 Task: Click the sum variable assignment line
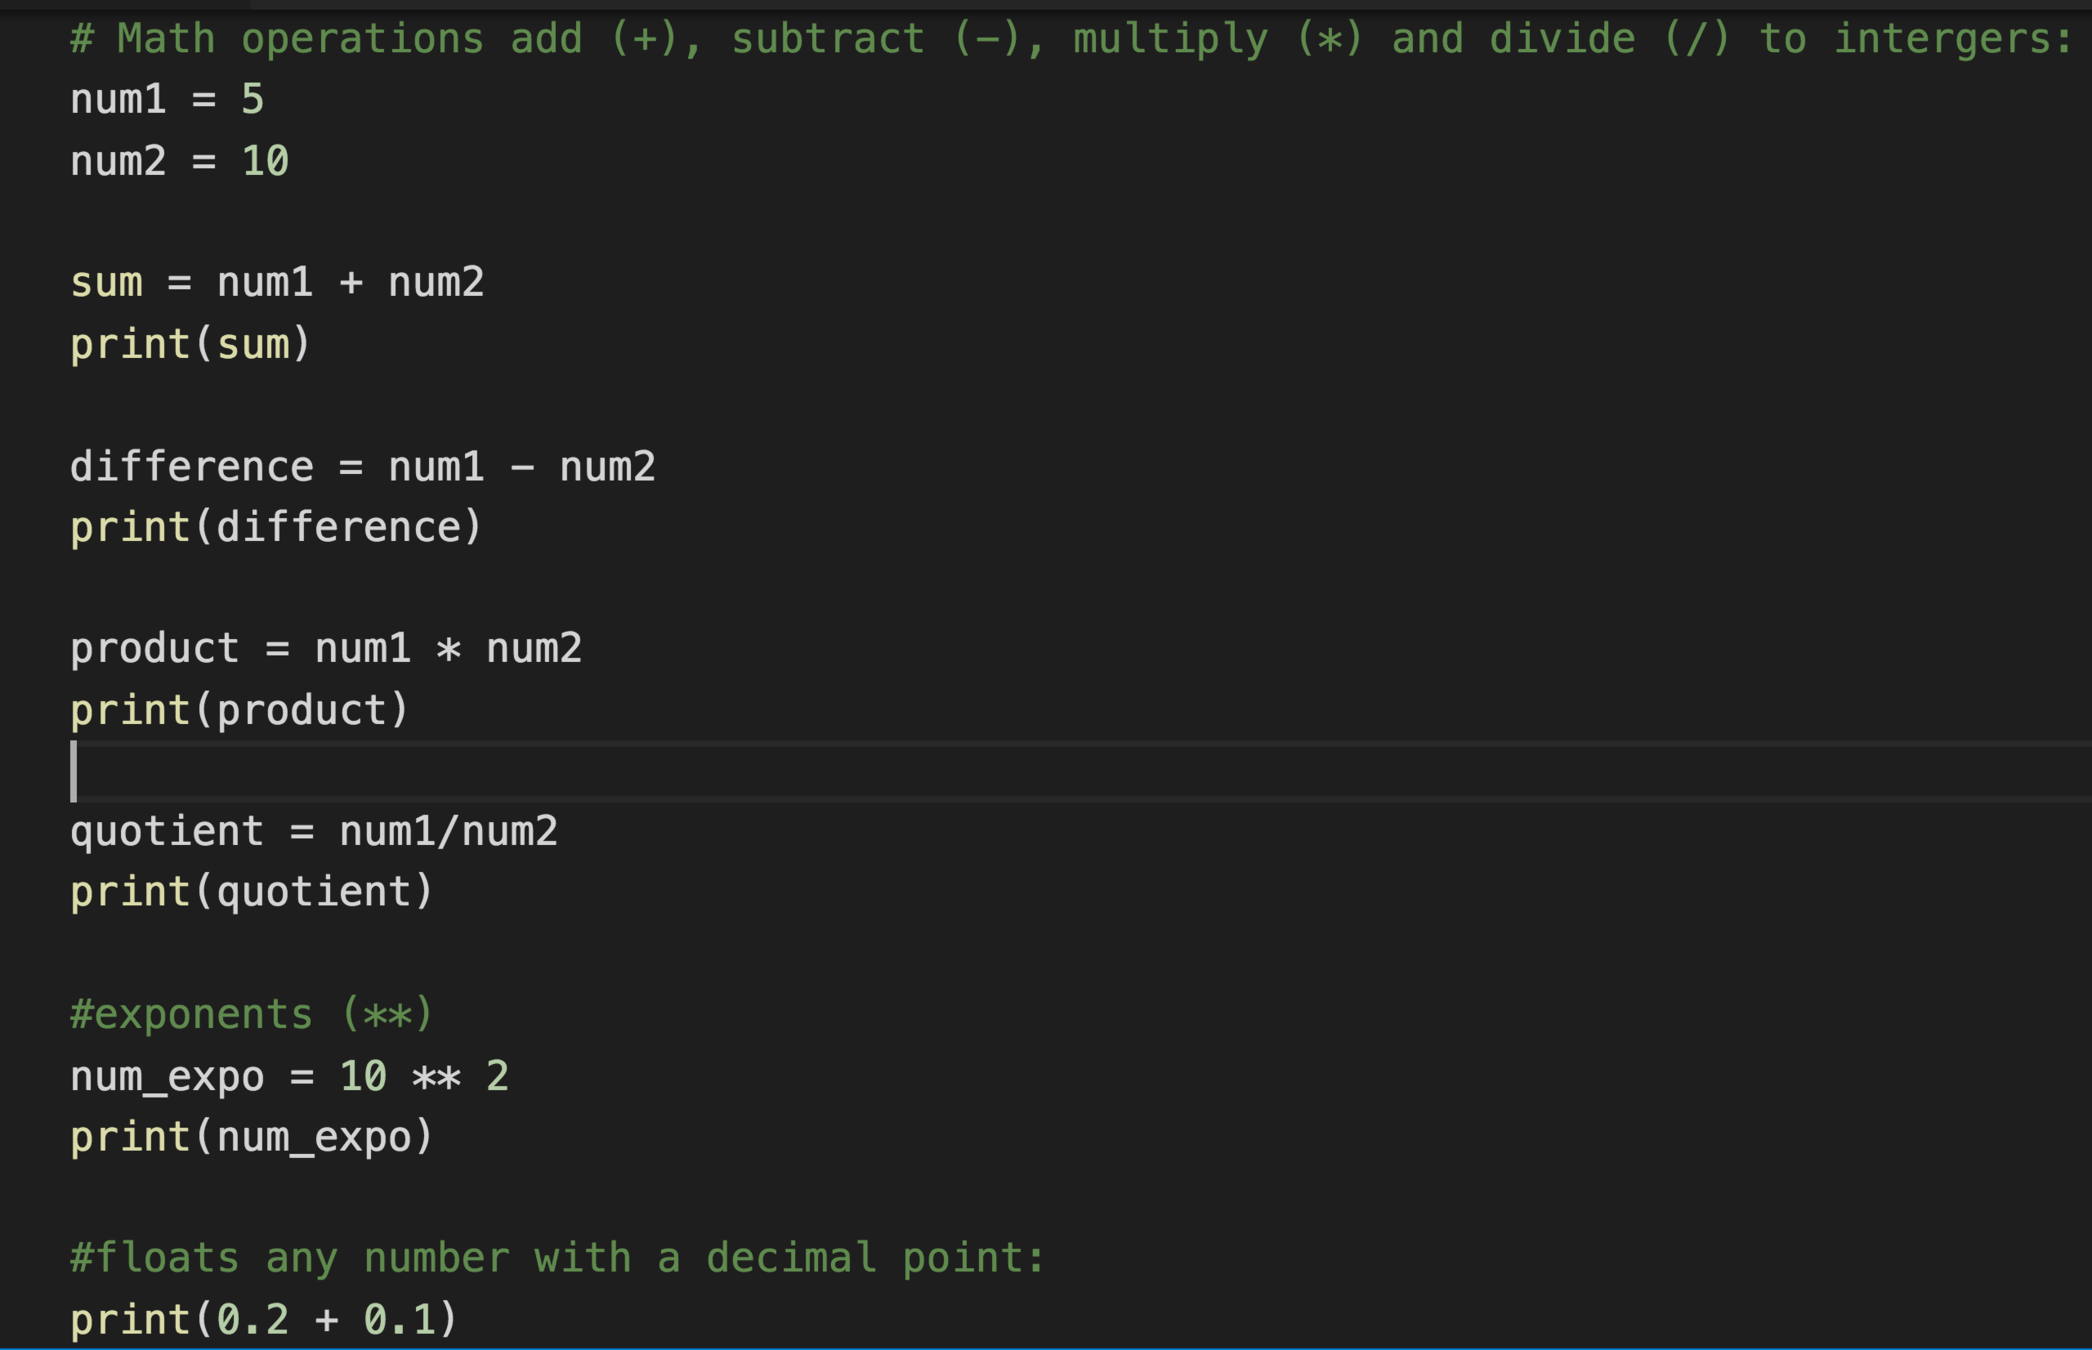point(277,283)
